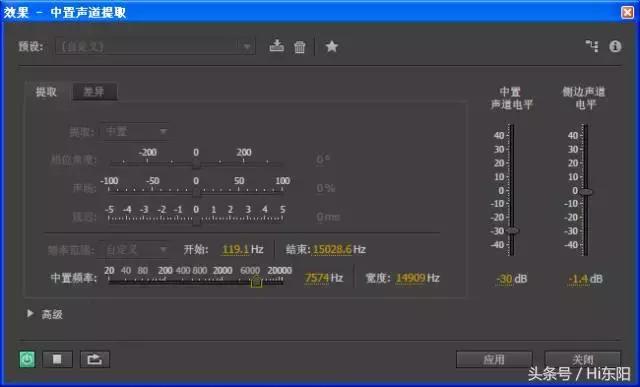Open the 频率范围 dropdown
This screenshot has width=640, height=387.
(135, 249)
